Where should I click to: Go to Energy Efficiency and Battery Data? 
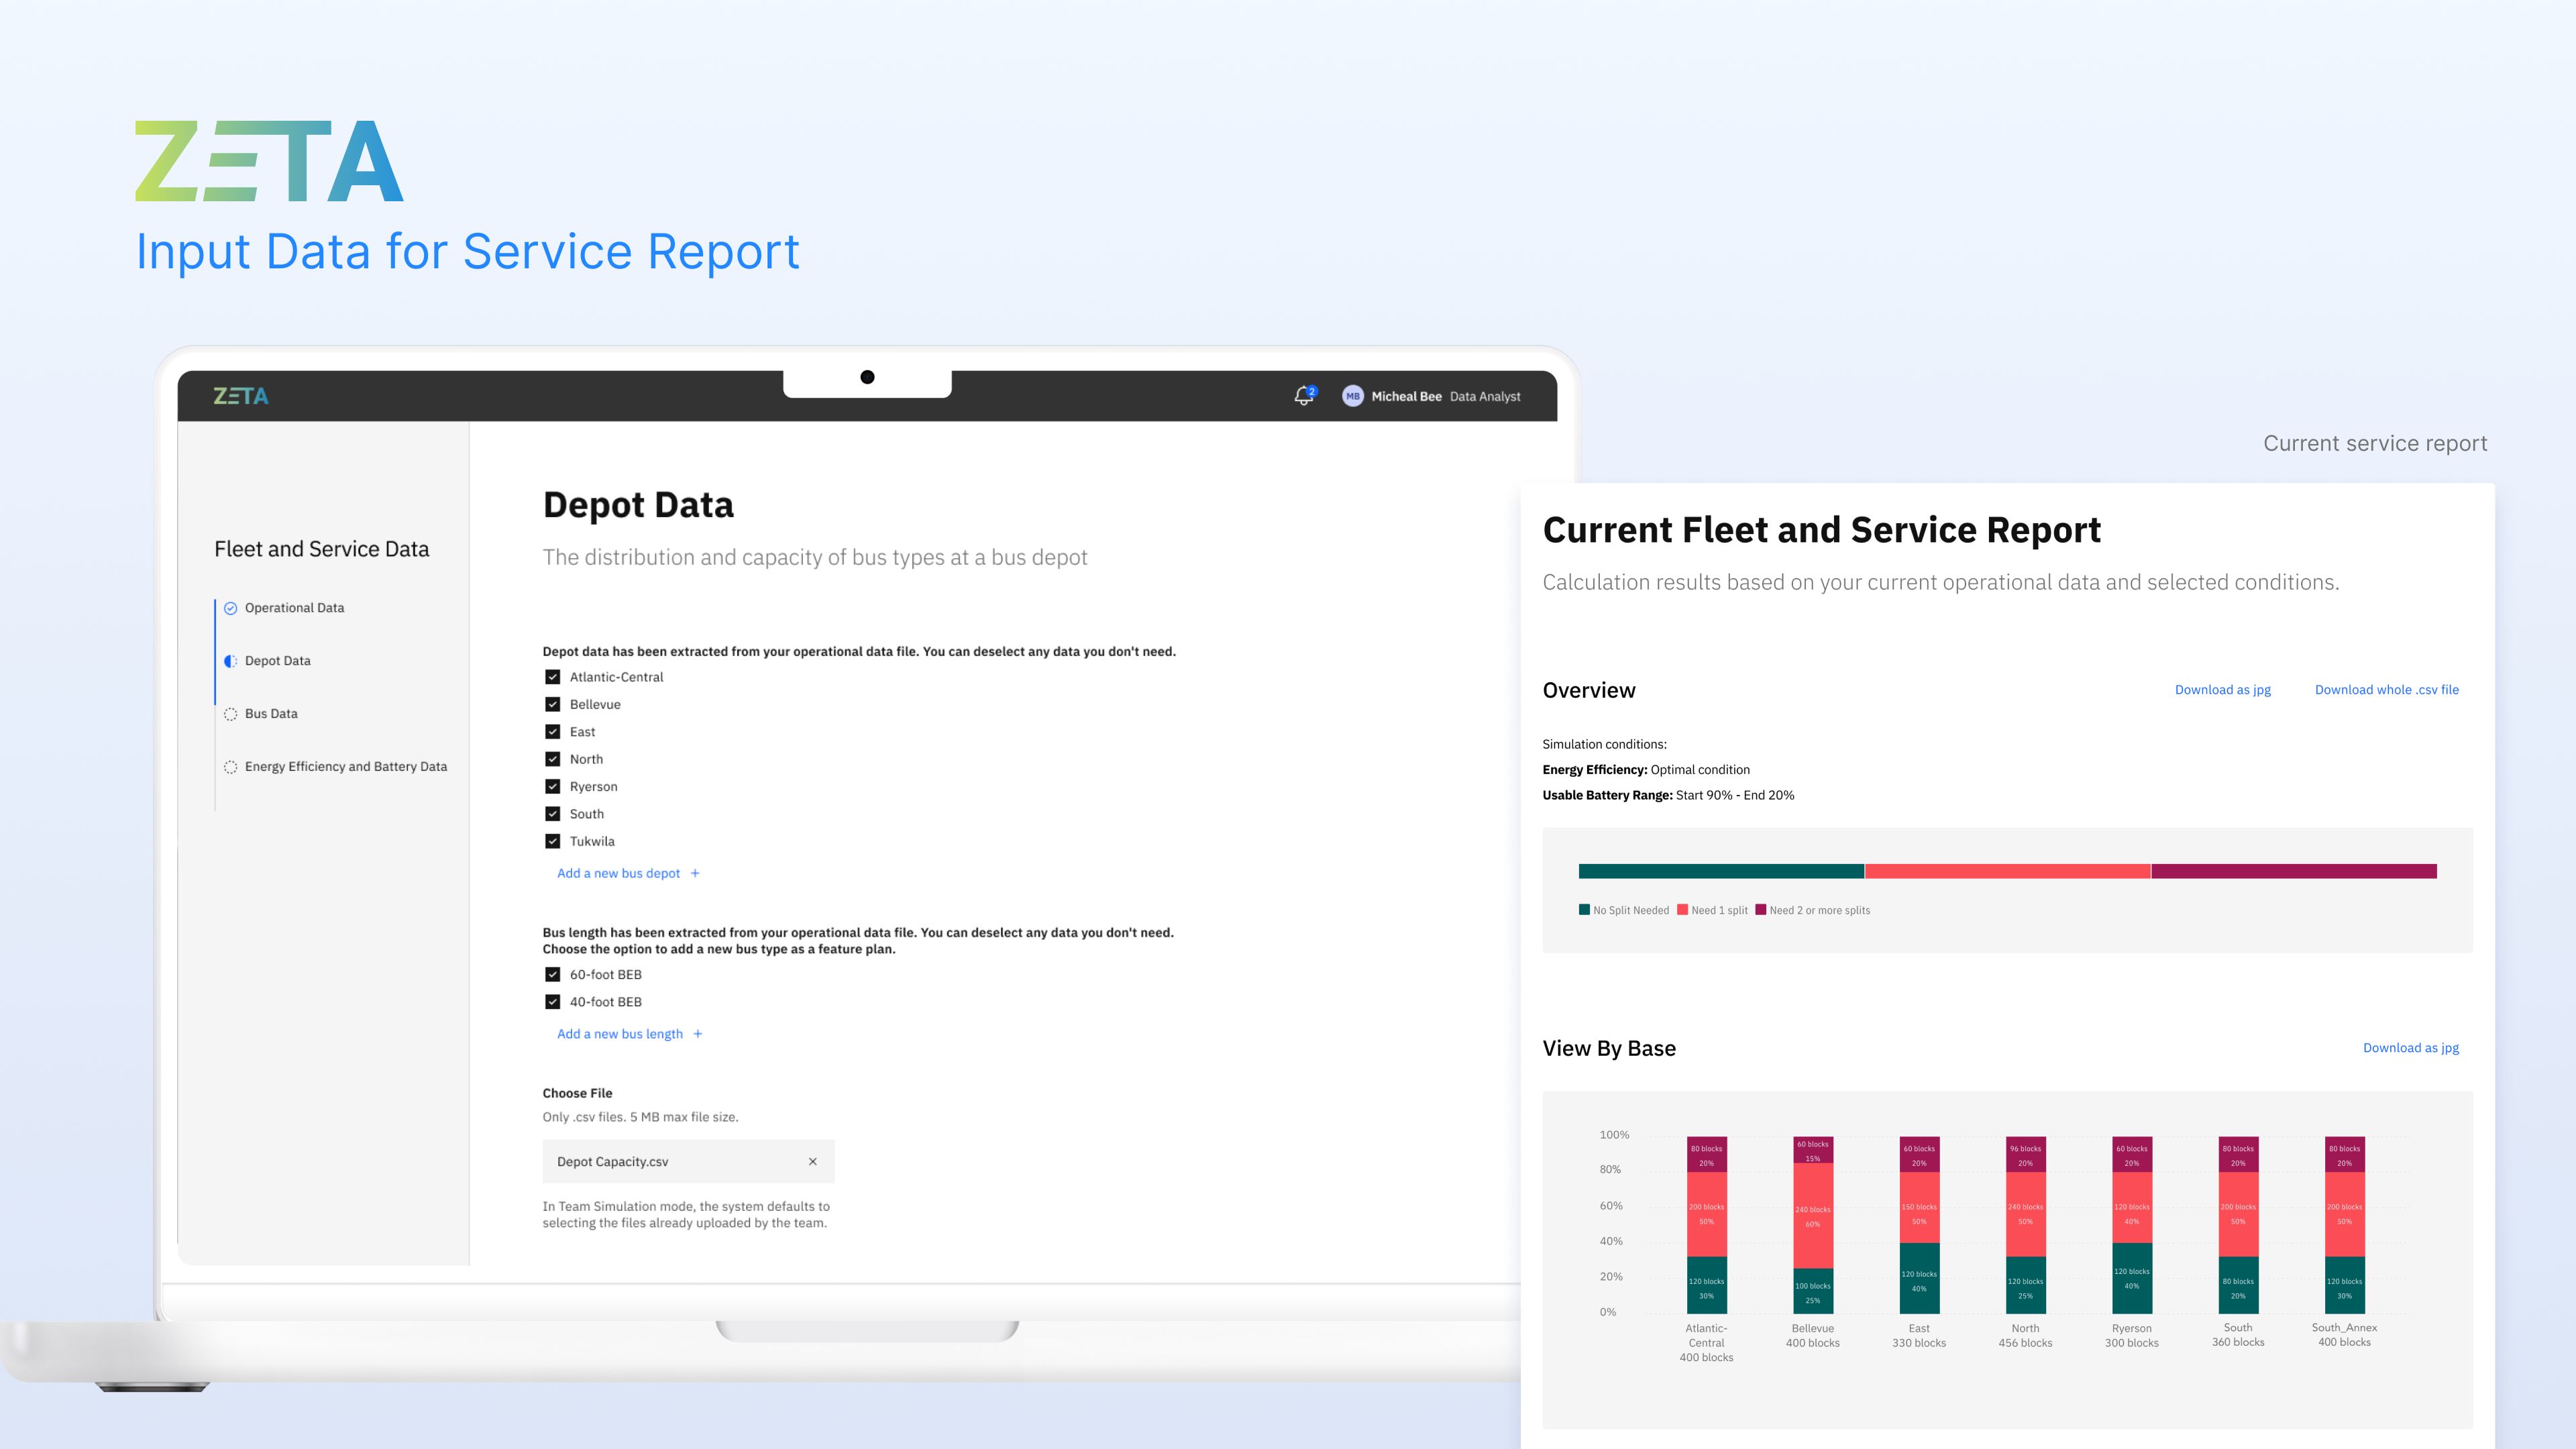point(345,767)
